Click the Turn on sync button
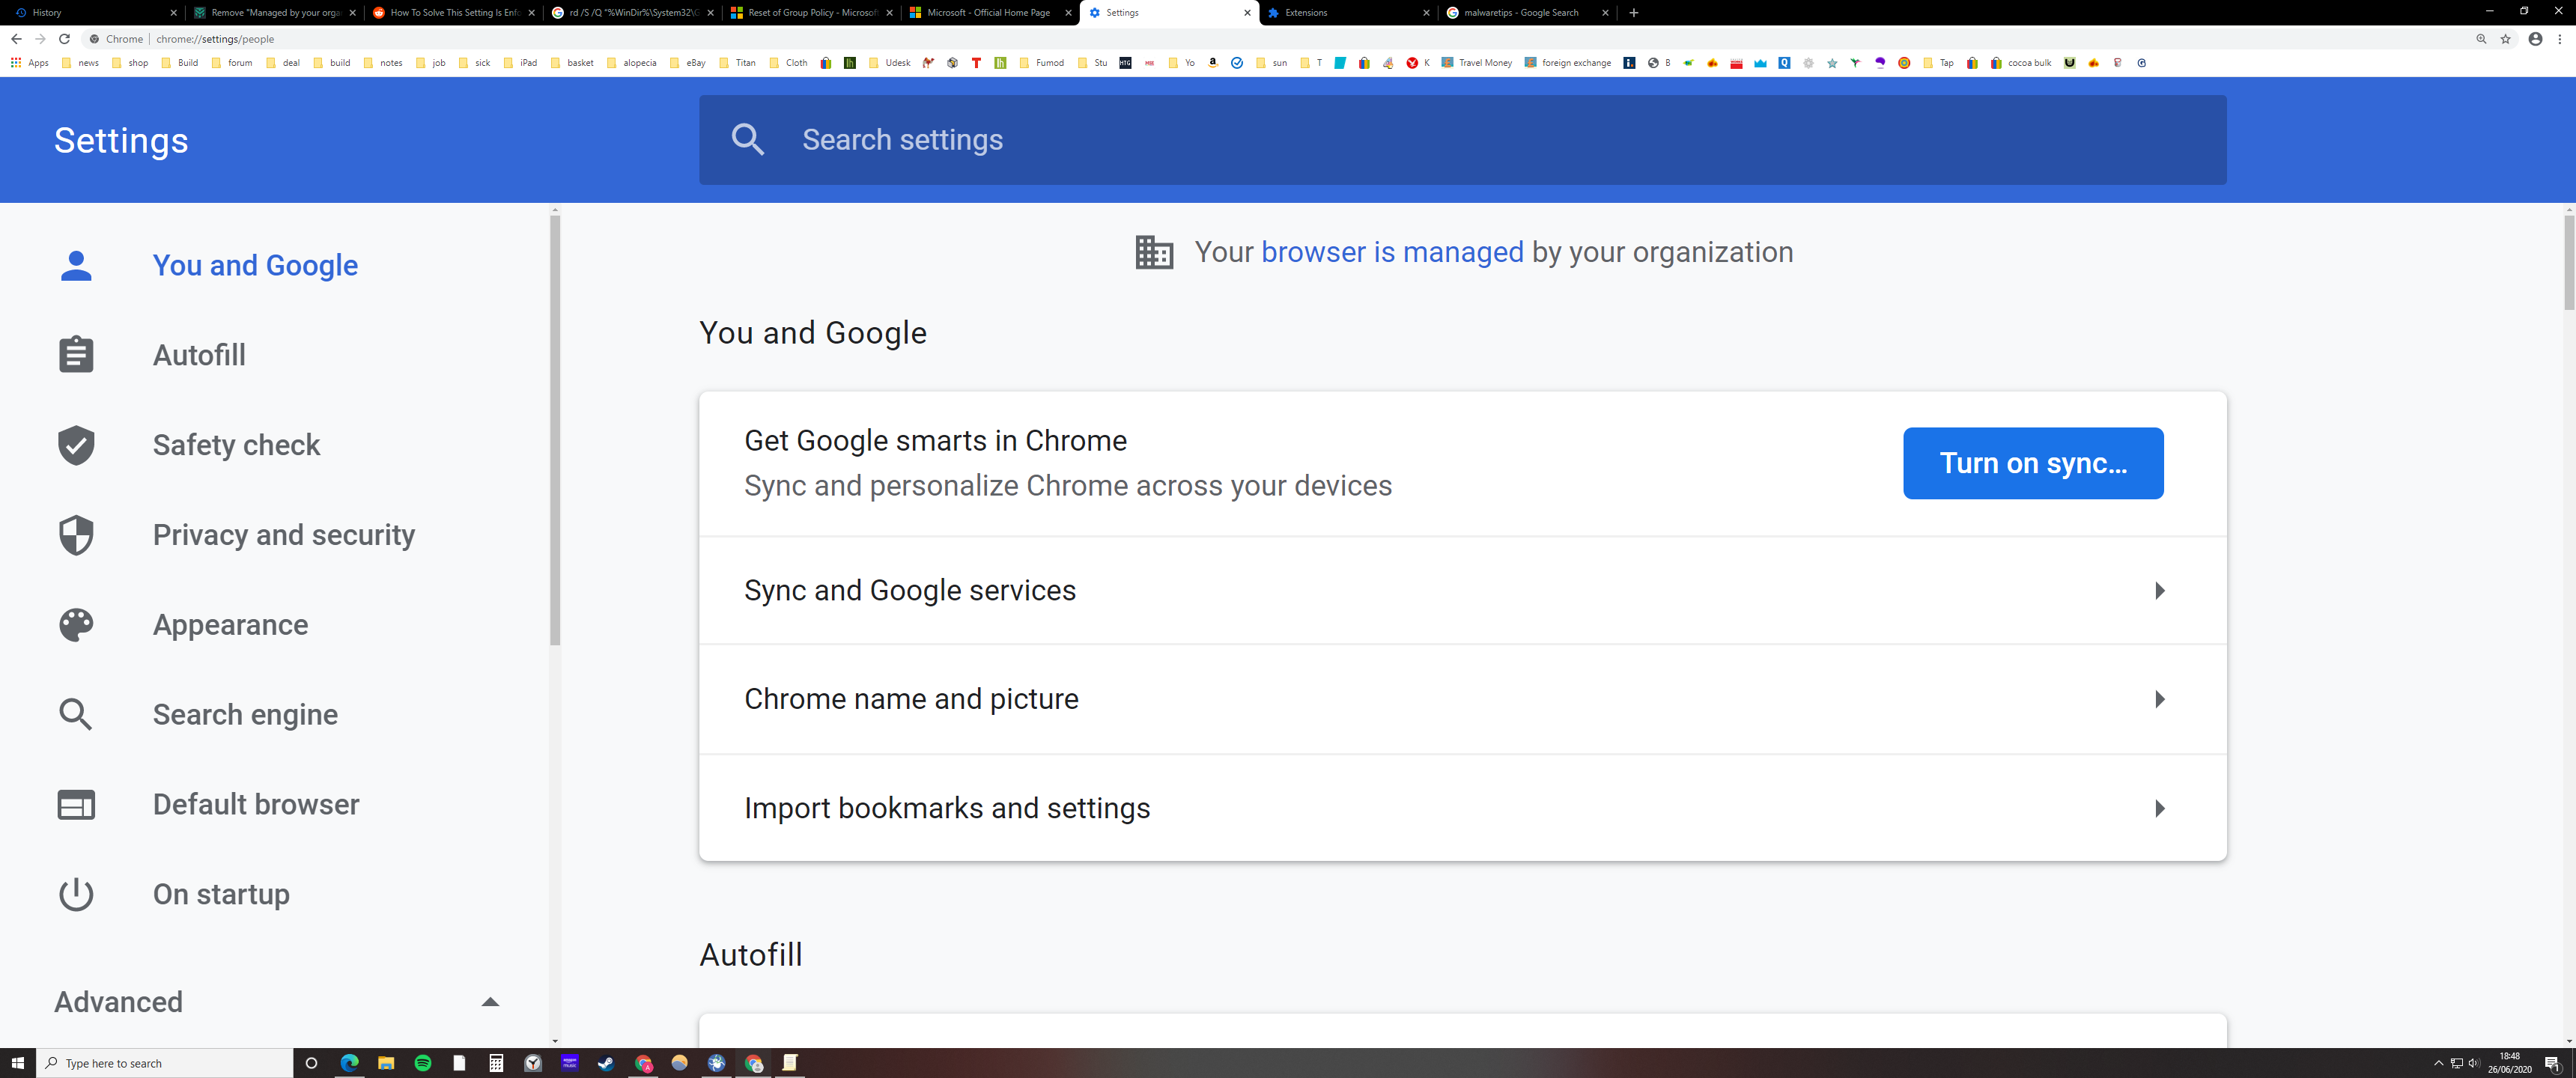Viewport: 2576px width, 1078px height. tap(2032, 463)
